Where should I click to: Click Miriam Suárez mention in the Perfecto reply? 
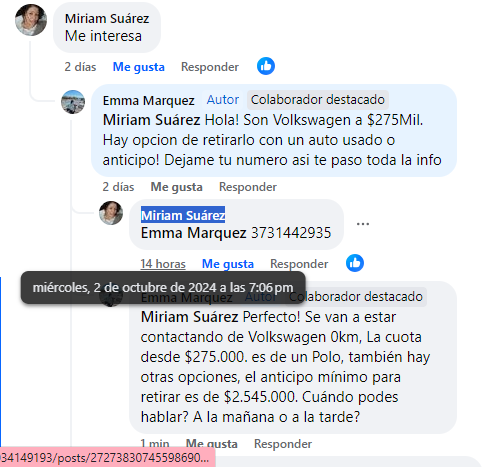189,317
